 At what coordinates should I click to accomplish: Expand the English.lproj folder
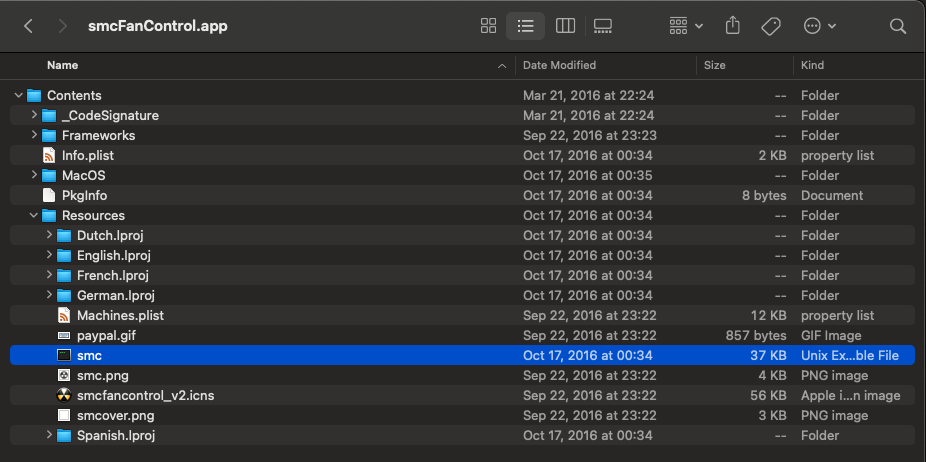(x=50, y=255)
